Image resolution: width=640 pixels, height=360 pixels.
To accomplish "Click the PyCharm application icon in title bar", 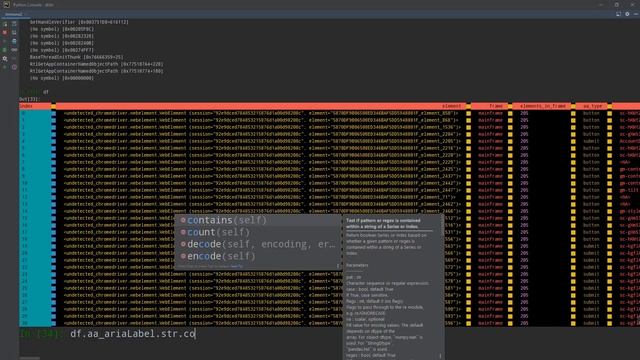I will click(6, 4).
